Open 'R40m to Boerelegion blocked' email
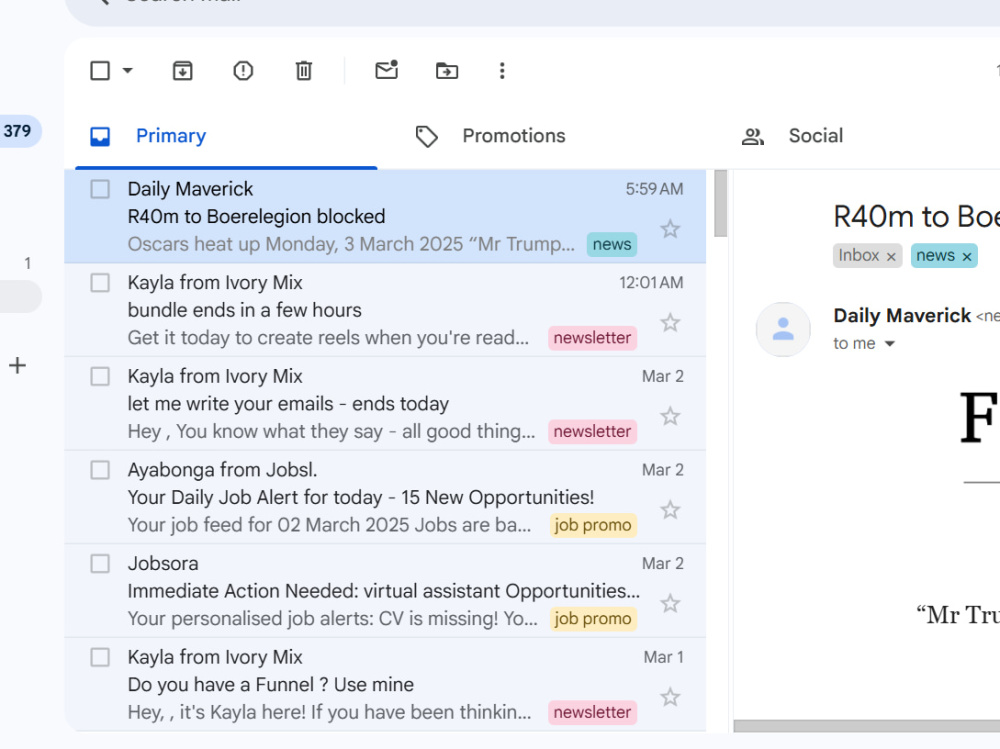This screenshot has width=1000, height=749. click(x=385, y=216)
